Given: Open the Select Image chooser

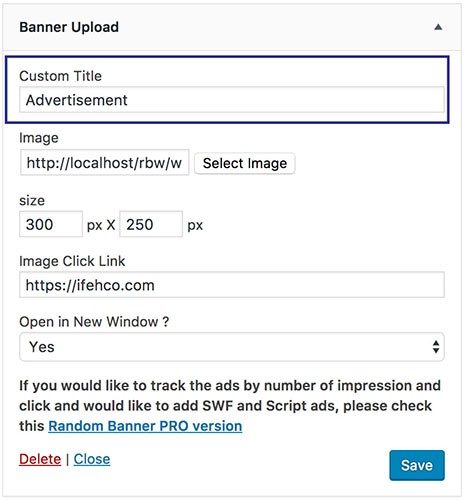Looking at the screenshot, I should 245,163.
